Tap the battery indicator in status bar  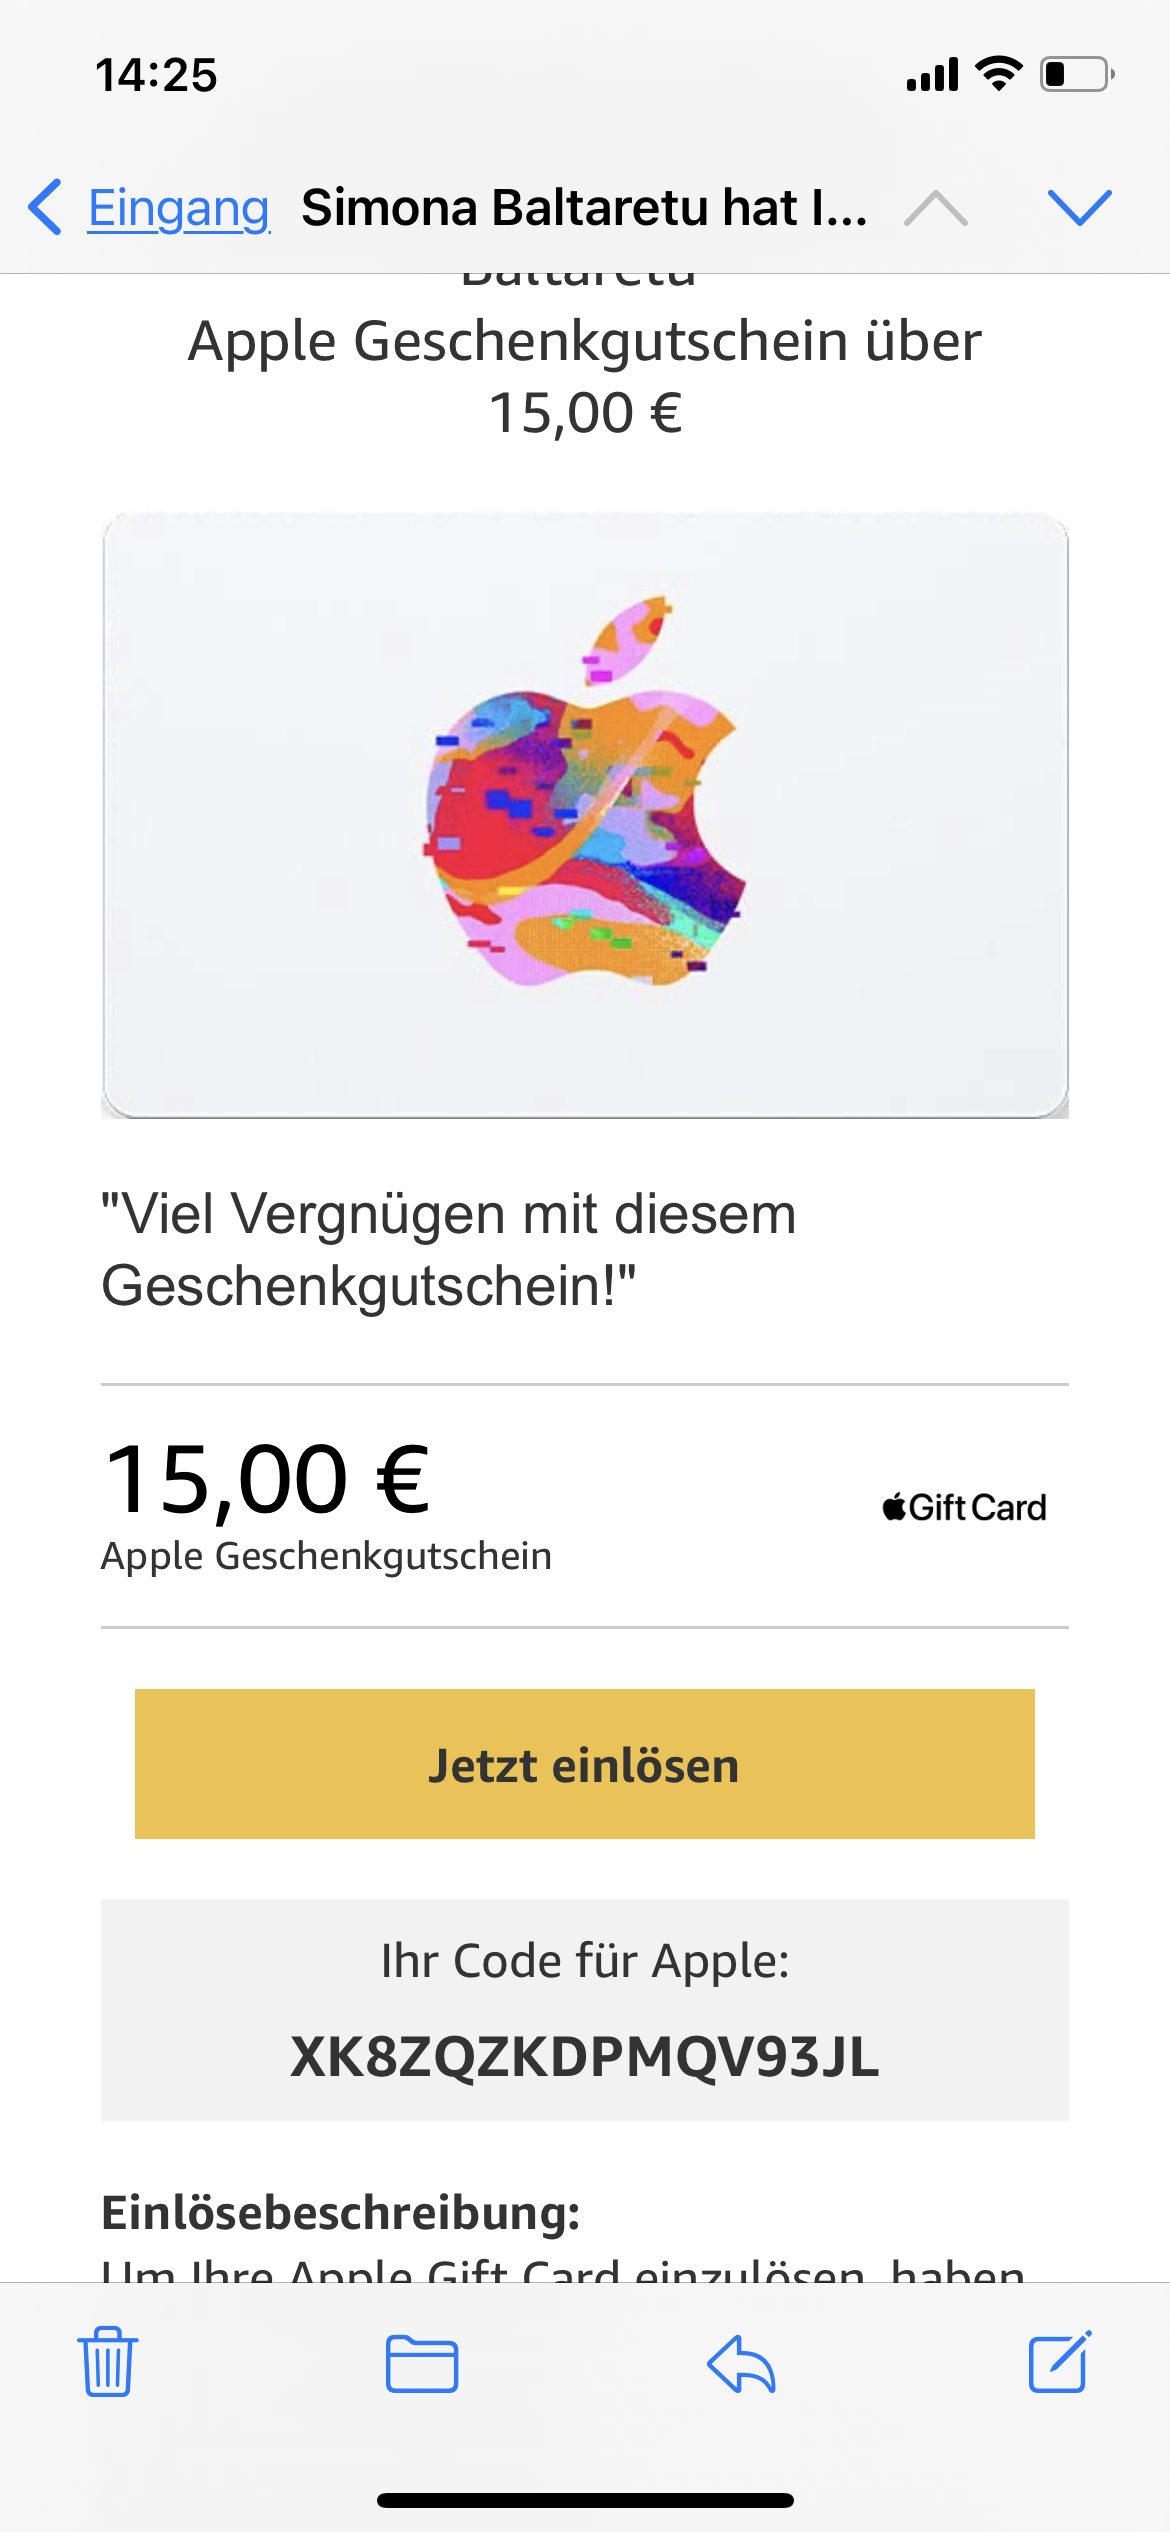pyautogui.click(x=1078, y=75)
